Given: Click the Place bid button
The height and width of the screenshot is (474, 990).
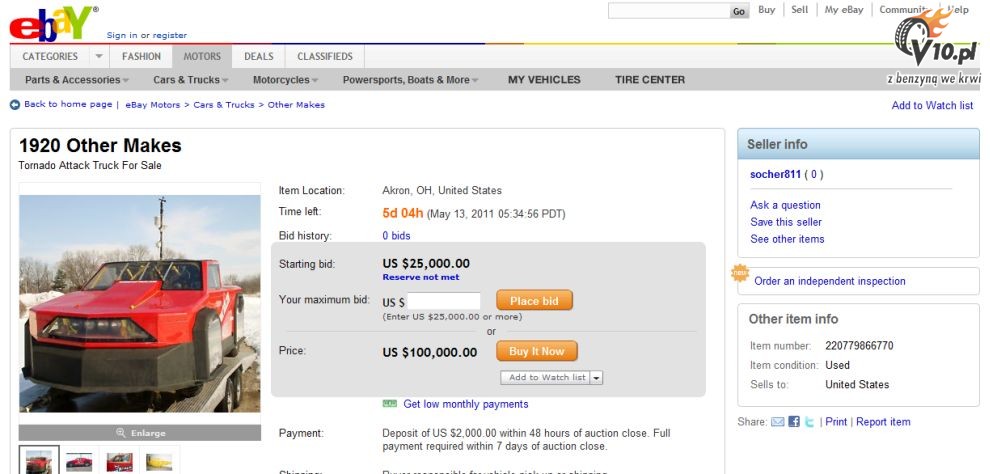Looking at the screenshot, I should [x=534, y=300].
